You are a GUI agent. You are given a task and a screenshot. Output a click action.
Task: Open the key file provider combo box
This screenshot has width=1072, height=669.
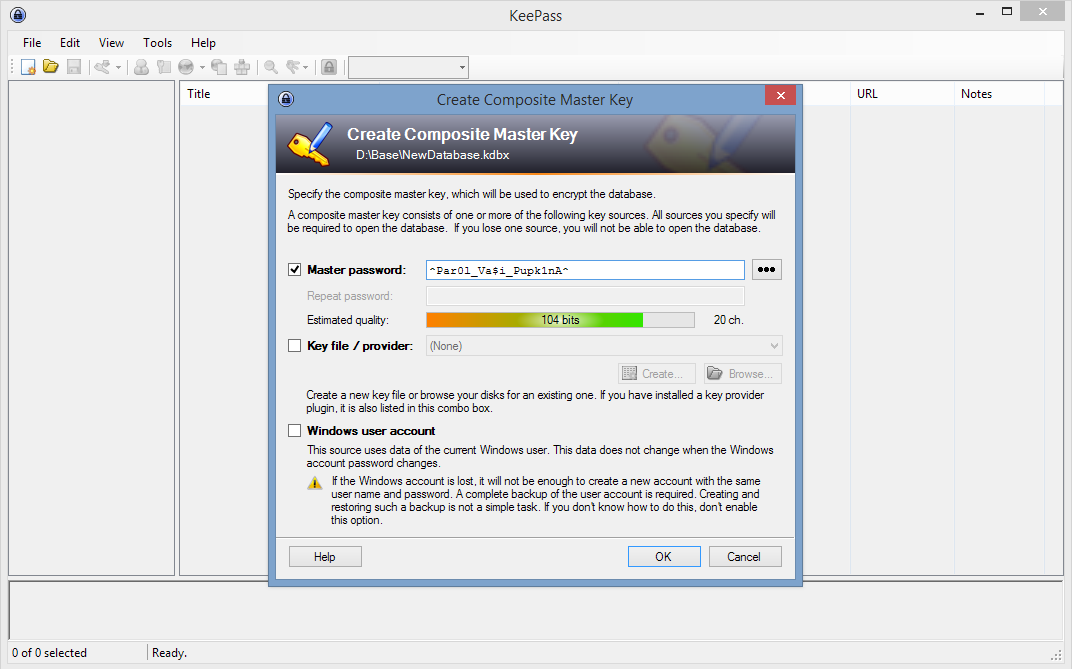coord(772,345)
